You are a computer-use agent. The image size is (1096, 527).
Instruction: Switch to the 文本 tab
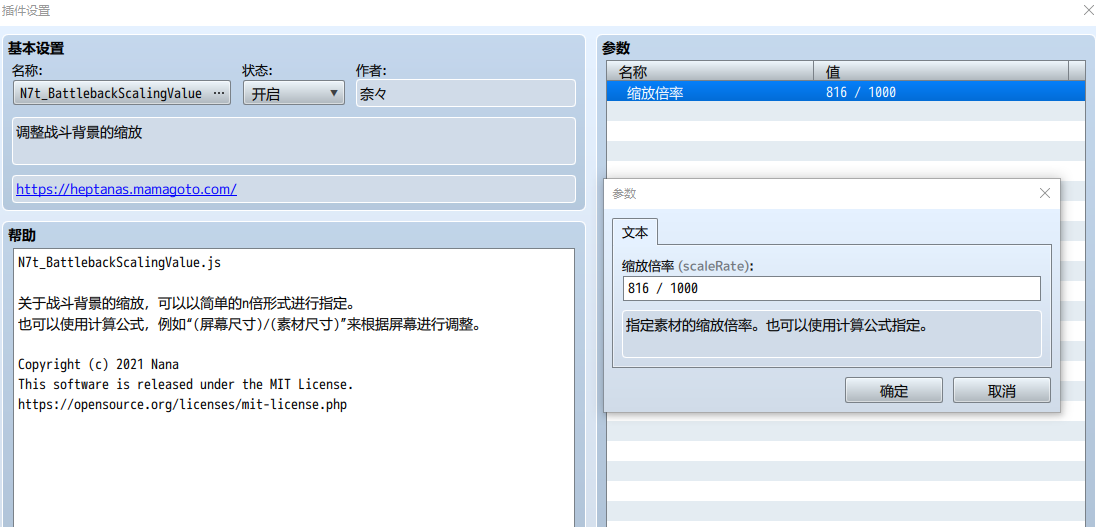point(635,232)
